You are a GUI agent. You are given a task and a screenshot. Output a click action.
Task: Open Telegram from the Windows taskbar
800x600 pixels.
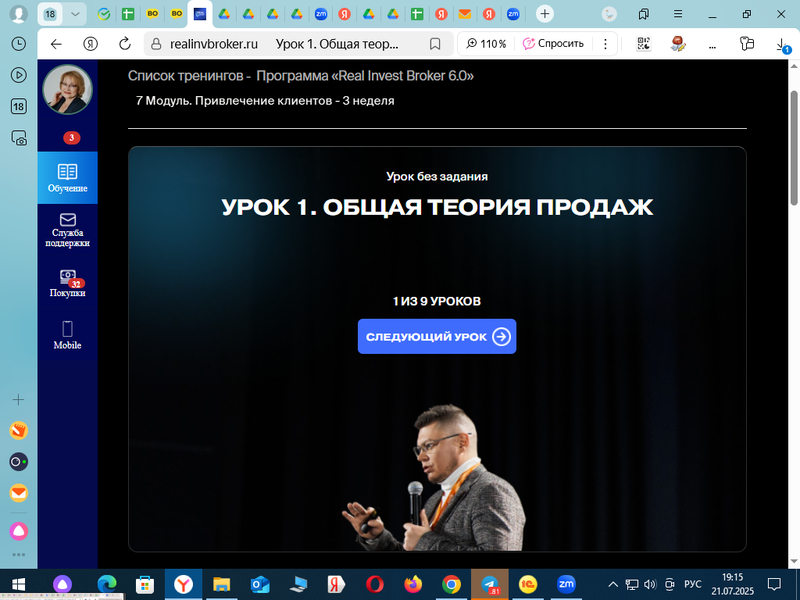[490, 584]
